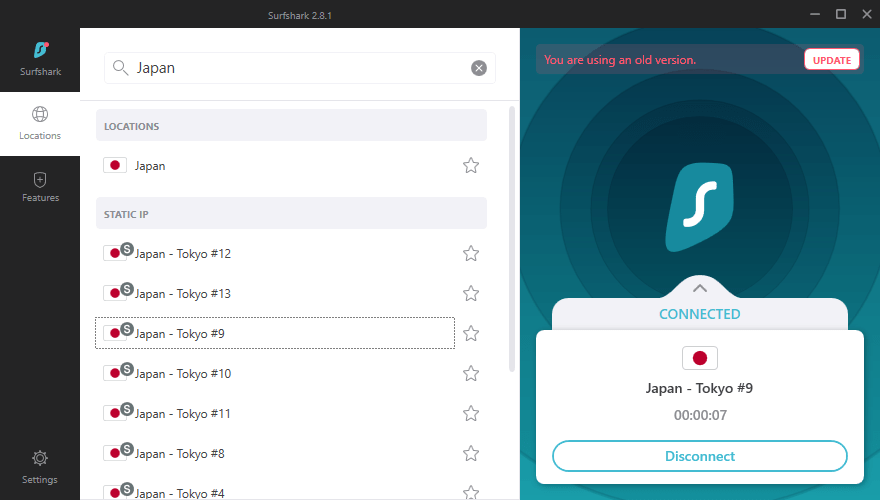Click the old version warning text
This screenshot has width=880, height=500.
pos(620,59)
